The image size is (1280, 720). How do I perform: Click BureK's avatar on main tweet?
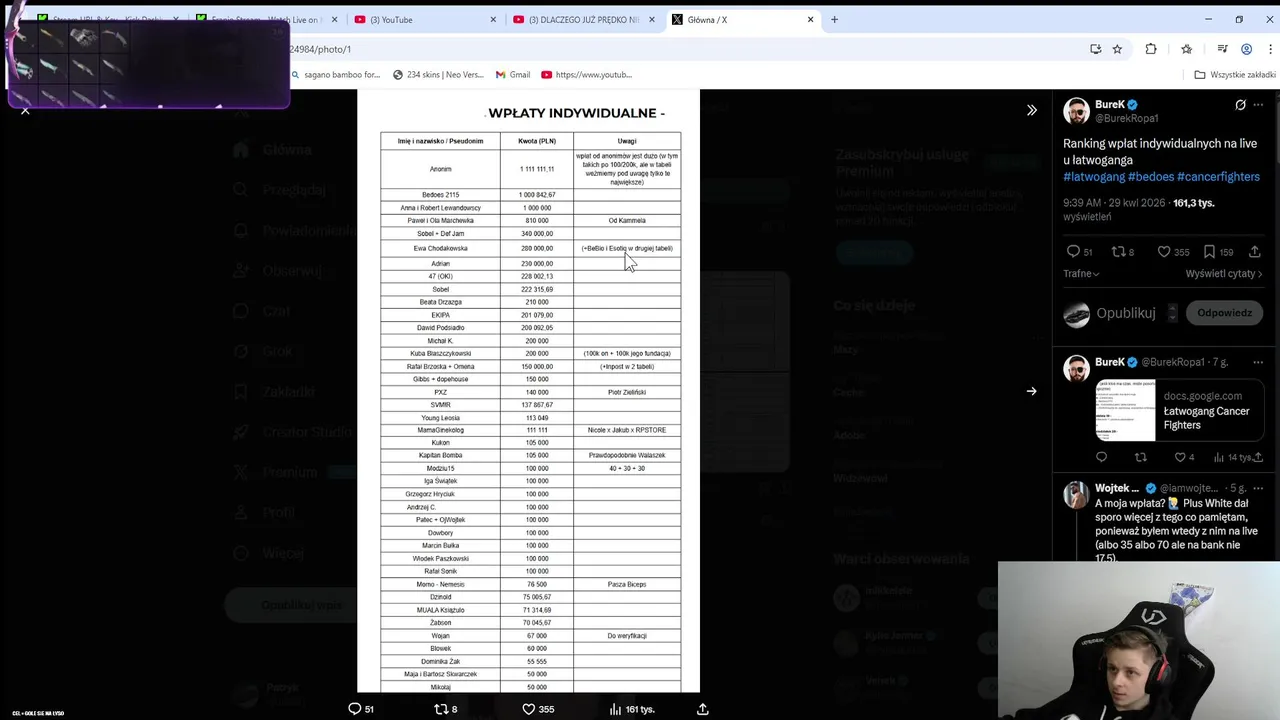click(x=1076, y=111)
